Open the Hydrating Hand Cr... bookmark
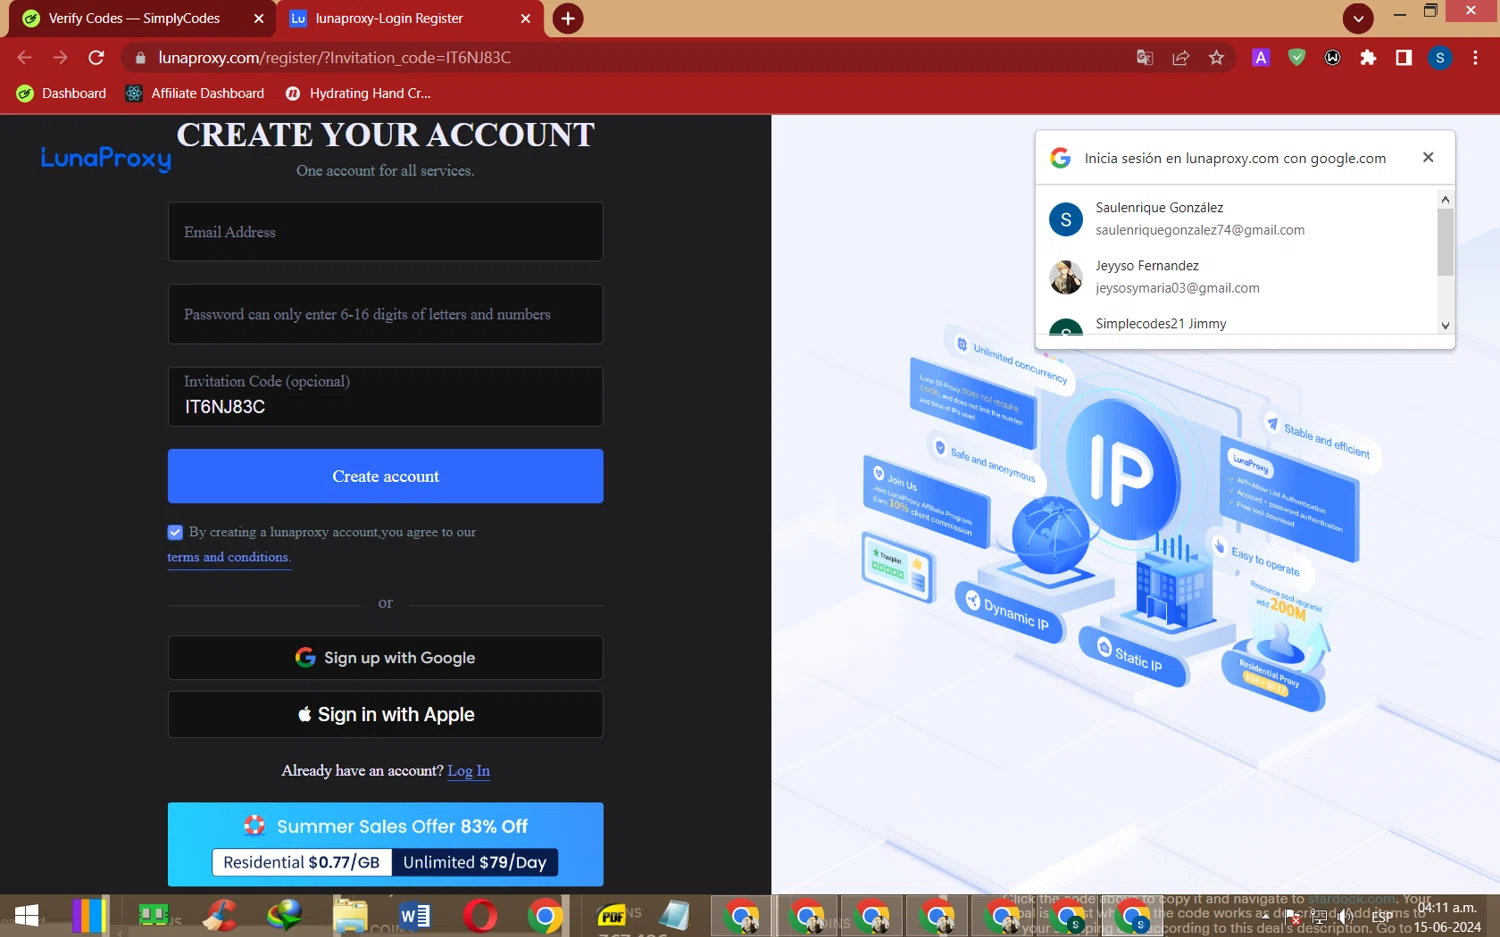Image resolution: width=1500 pixels, height=937 pixels. 358,93
